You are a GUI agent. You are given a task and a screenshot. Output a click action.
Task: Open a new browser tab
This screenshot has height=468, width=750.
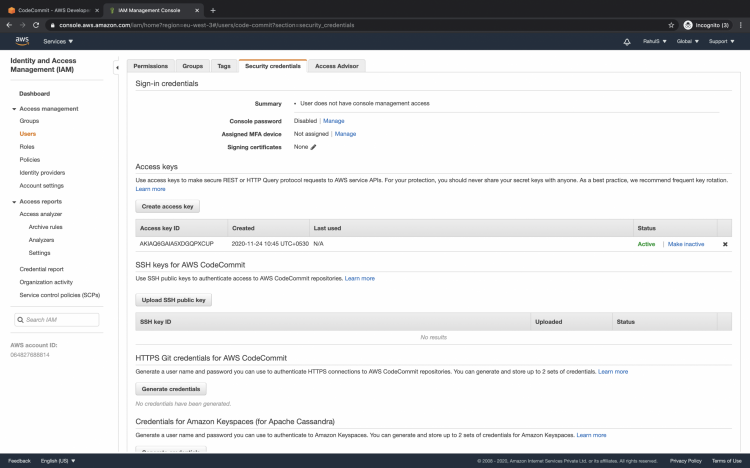pos(213,10)
